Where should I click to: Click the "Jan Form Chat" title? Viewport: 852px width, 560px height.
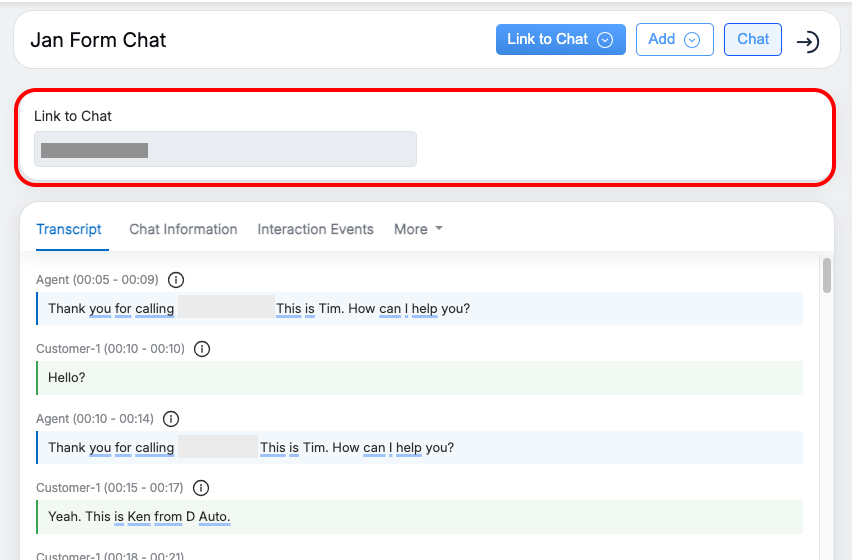(x=98, y=41)
